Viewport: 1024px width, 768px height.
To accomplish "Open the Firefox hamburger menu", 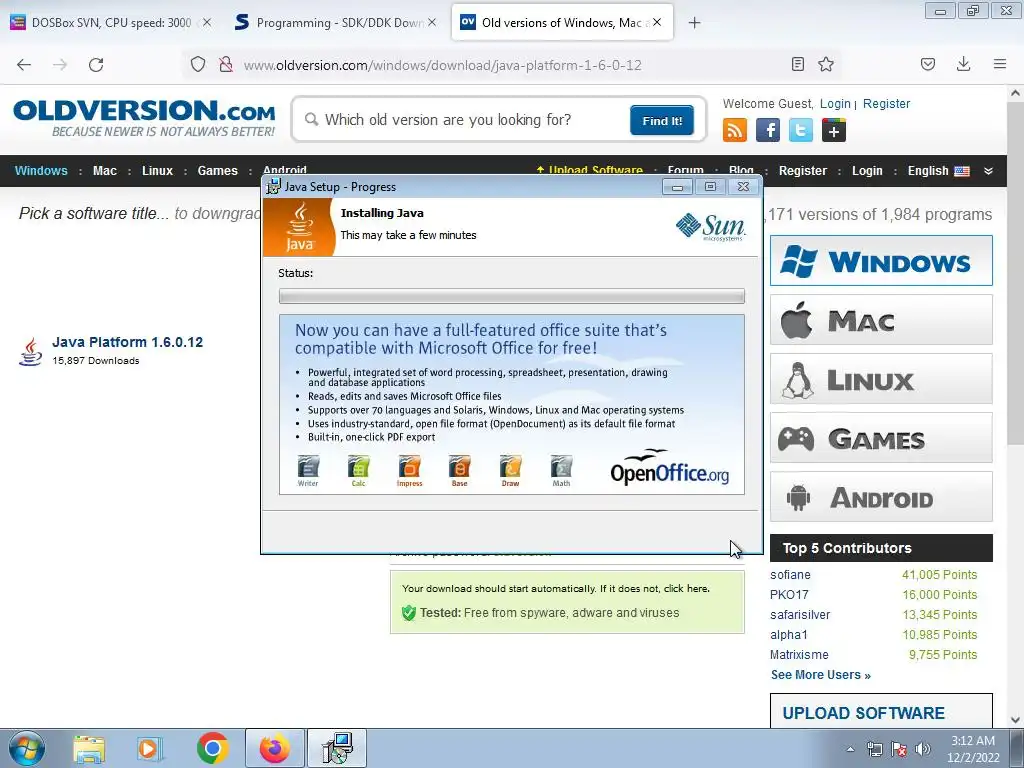I will [1000, 64].
